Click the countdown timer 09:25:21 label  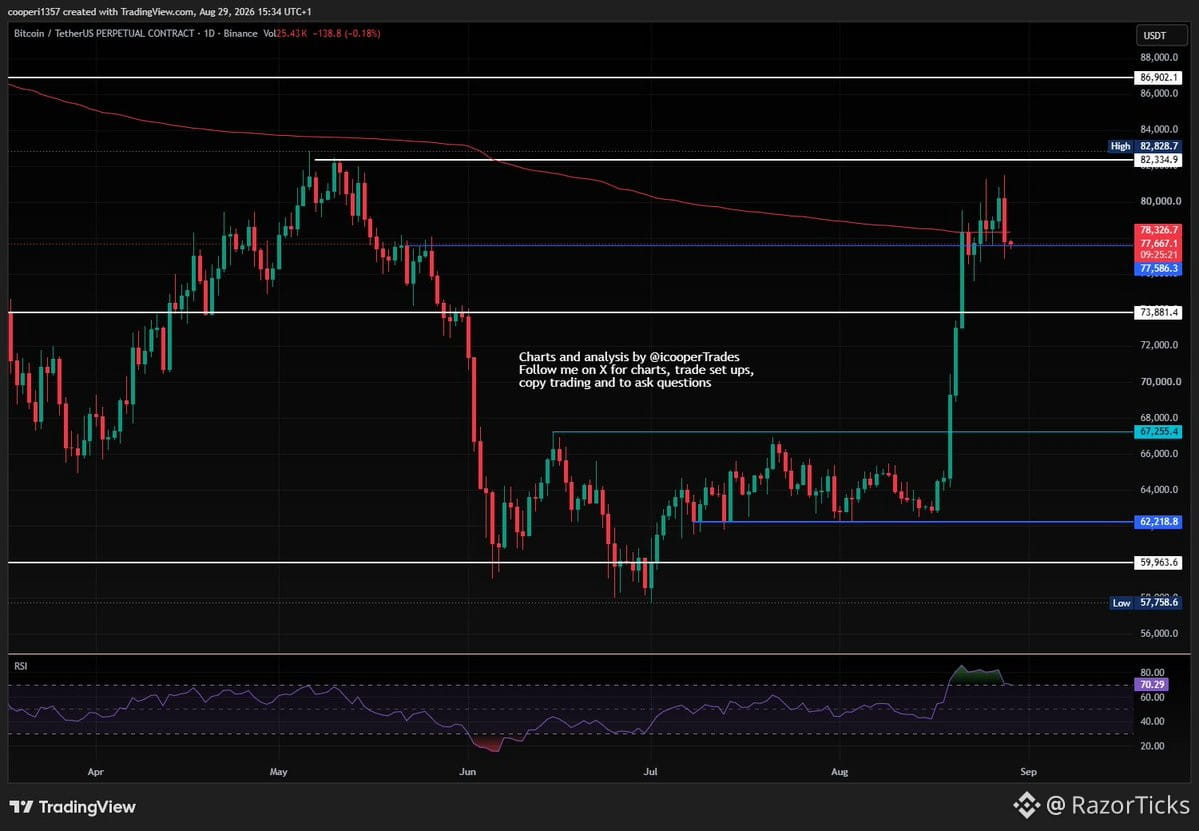pos(1158,255)
